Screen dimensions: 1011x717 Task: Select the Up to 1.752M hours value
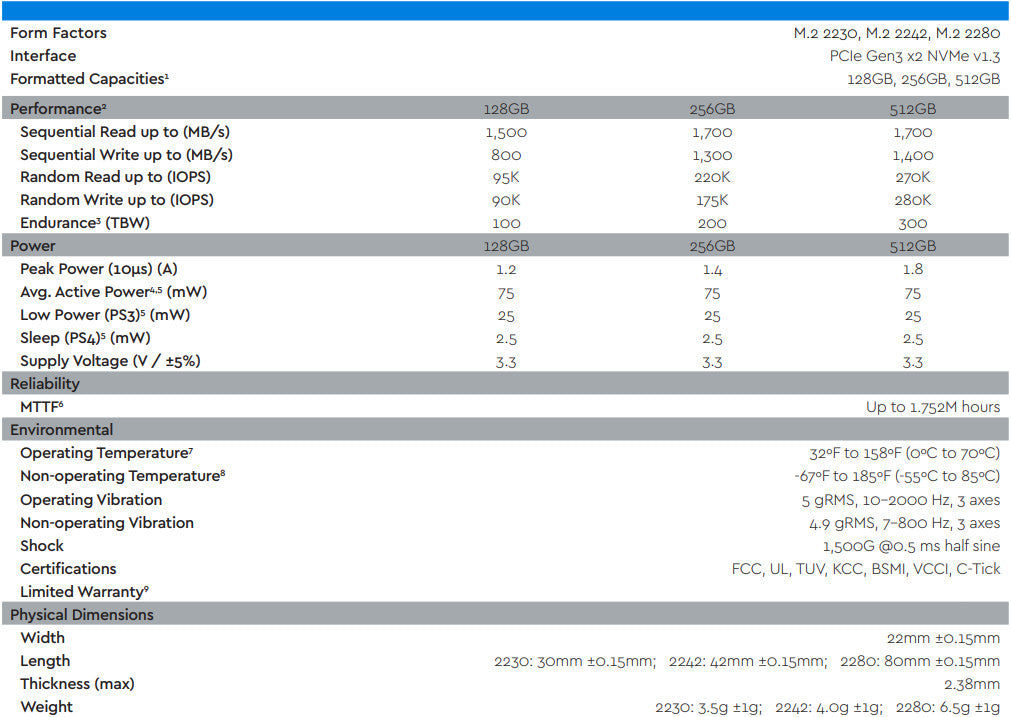pyautogui.click(x=932, y=407)
